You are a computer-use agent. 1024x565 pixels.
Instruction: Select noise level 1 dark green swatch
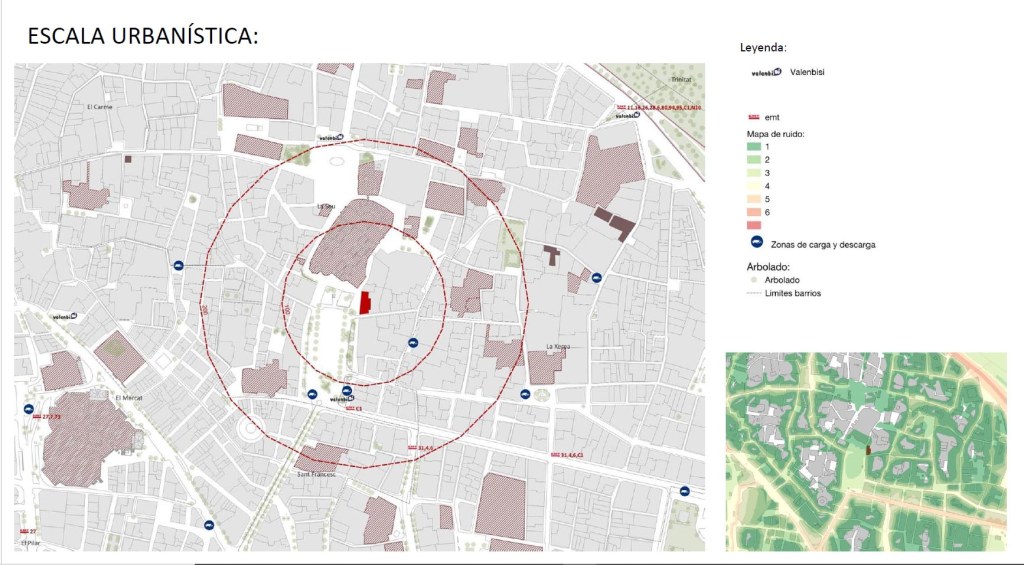pos(754,147)
